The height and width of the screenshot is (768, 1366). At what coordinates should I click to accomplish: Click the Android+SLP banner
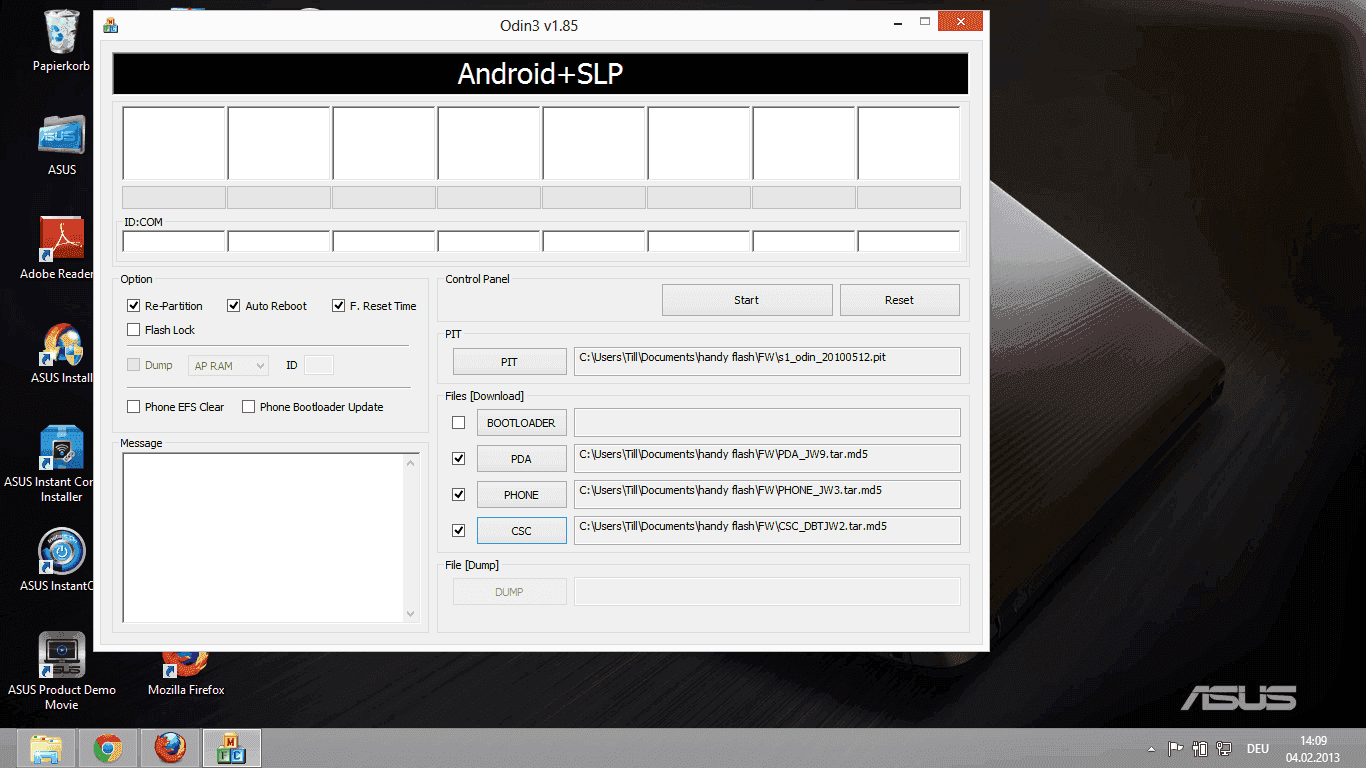pos(540,74)
